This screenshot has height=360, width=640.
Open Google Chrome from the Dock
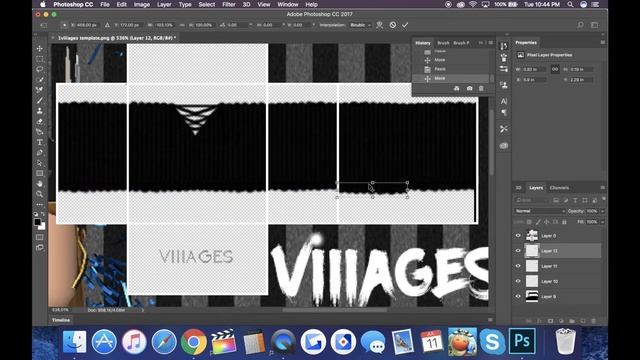(193, 342)
